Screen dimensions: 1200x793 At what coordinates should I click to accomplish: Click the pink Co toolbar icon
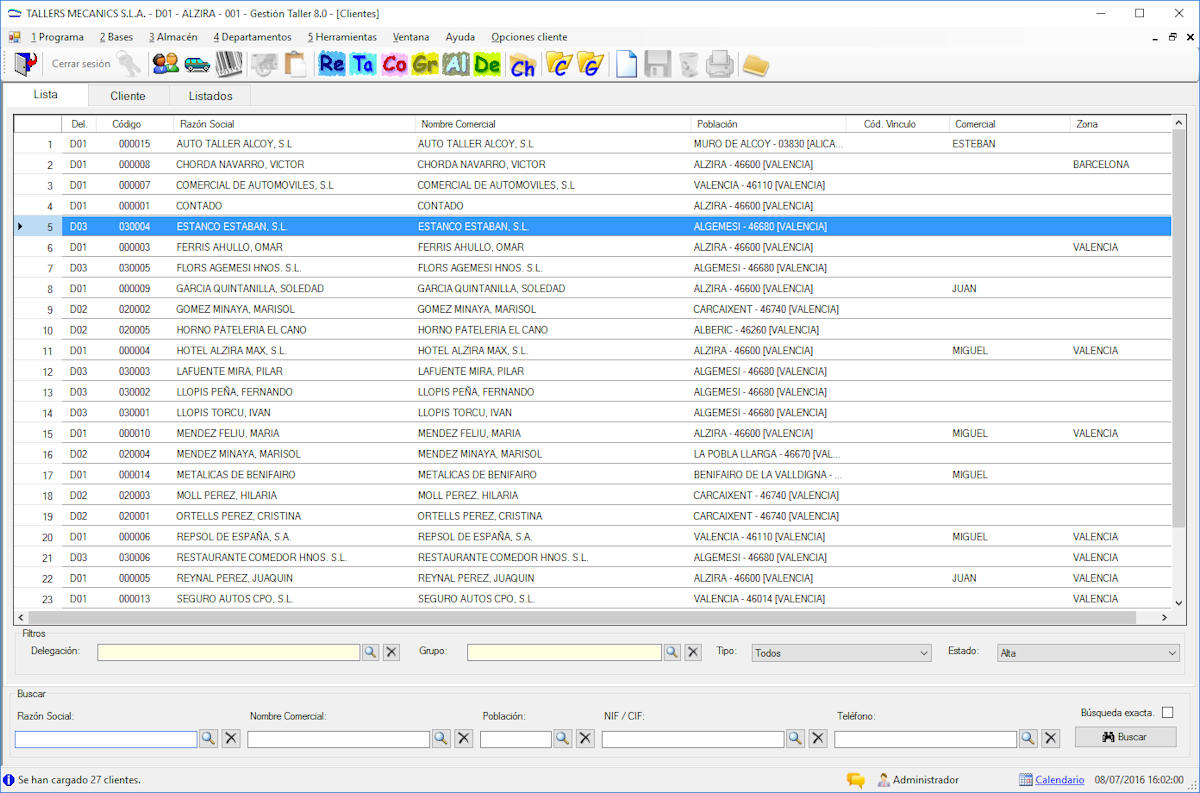(x=394, y=64)
